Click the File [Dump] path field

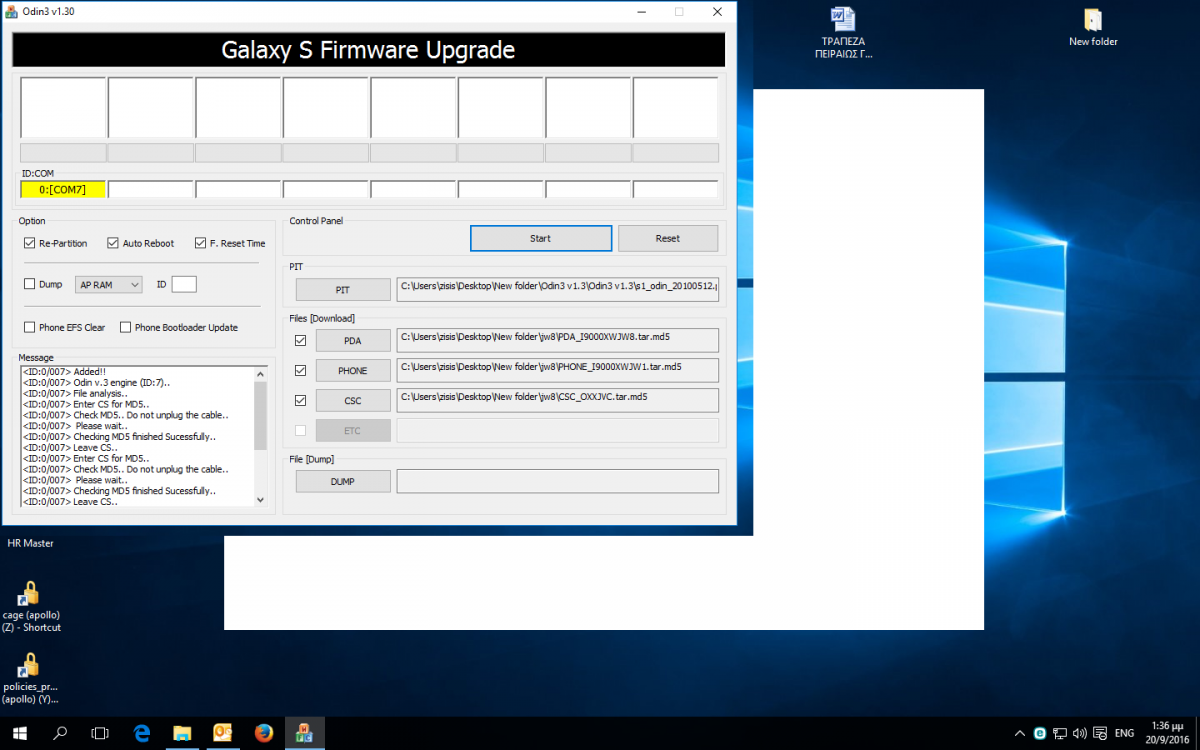point(558,481)
